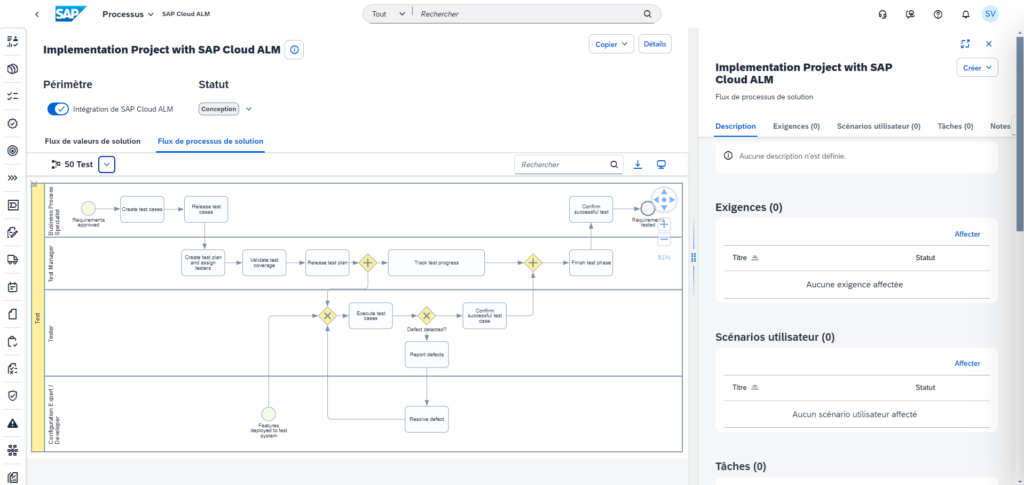Zoom in on the diagram with plus

(664, 224)
